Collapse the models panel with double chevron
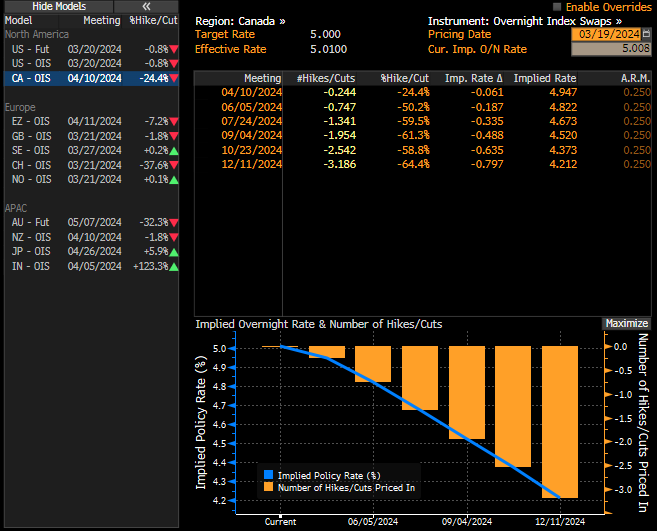The height and width of the screenshot is (531, 657). coord(145,6)
